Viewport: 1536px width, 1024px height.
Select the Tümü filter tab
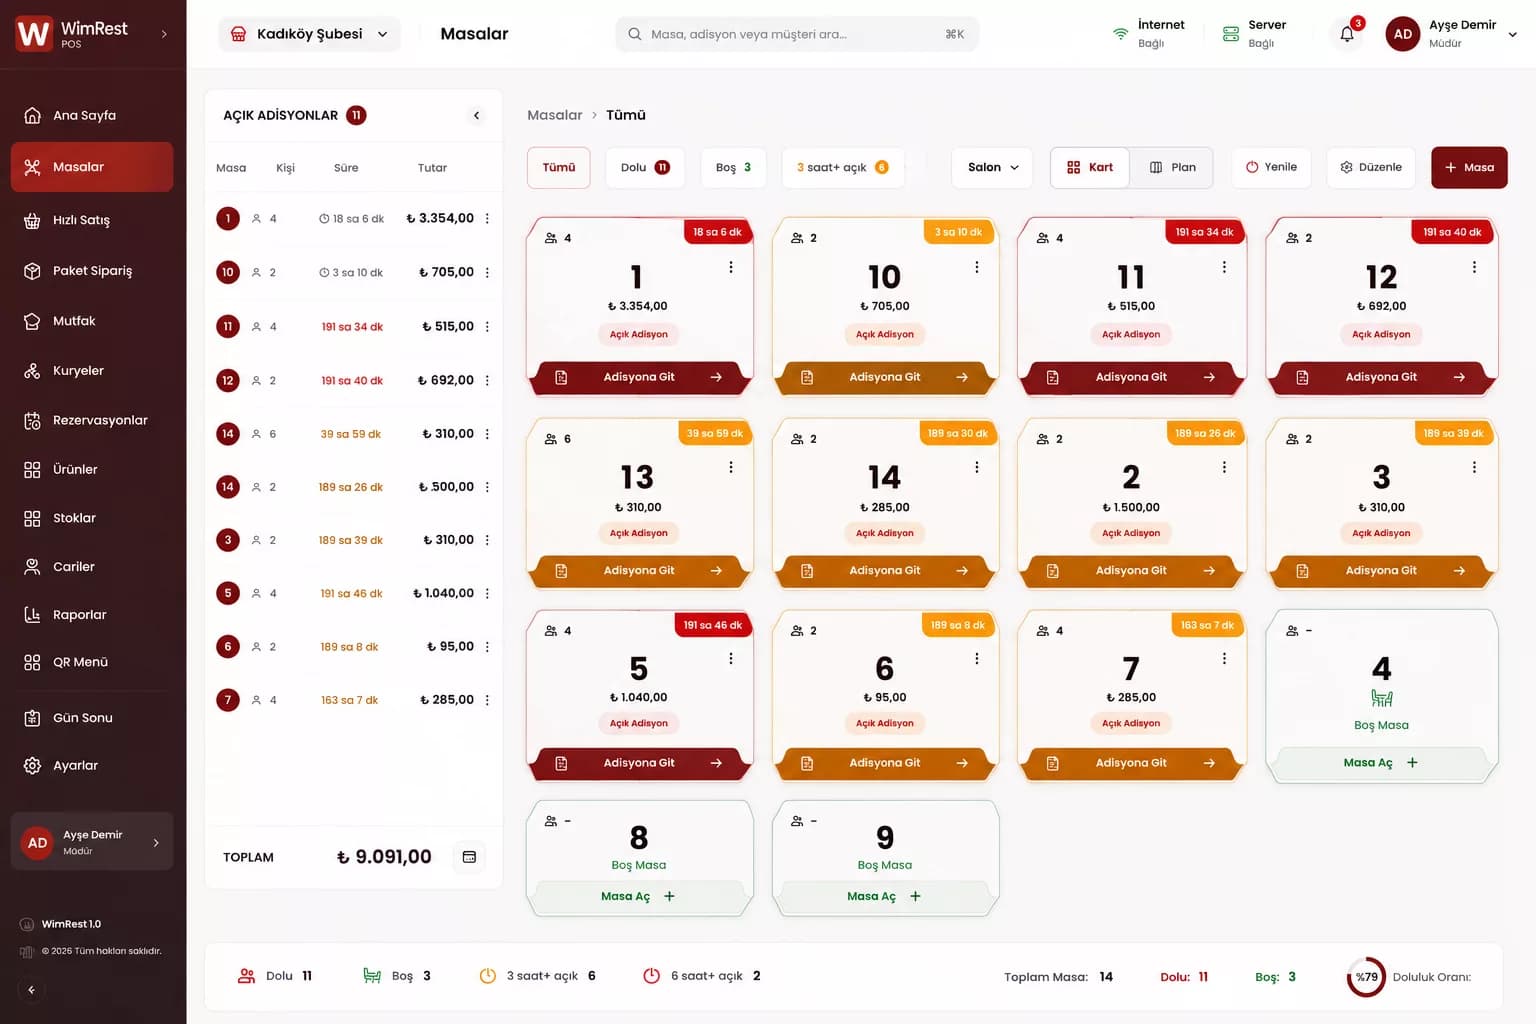click(559, 168)
